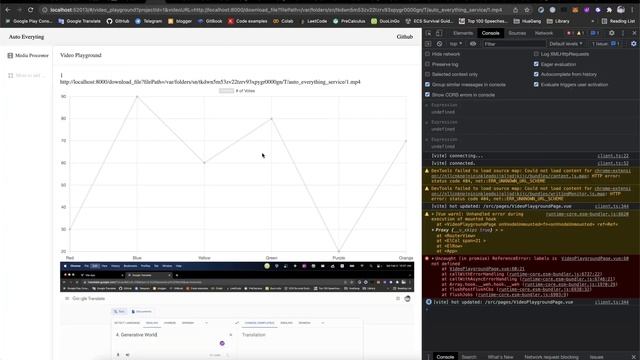Viewport: 640px width, 360px height.
Task: Enable Preserve log checkbox
Action: coord(427,64)
